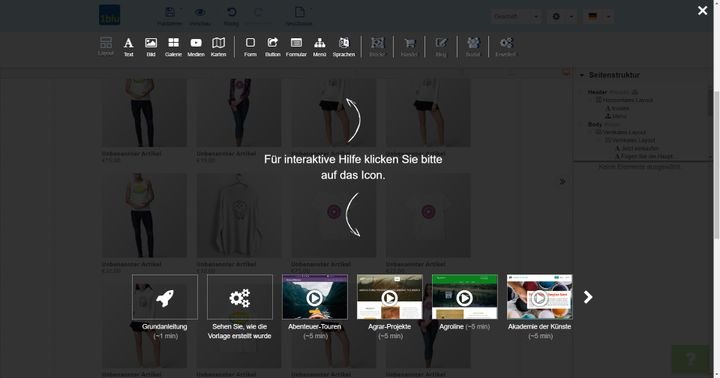Select the dimmed Blöcke tool
The width and height of the screenshot is (720, 378).
click(x=377, y=47)
